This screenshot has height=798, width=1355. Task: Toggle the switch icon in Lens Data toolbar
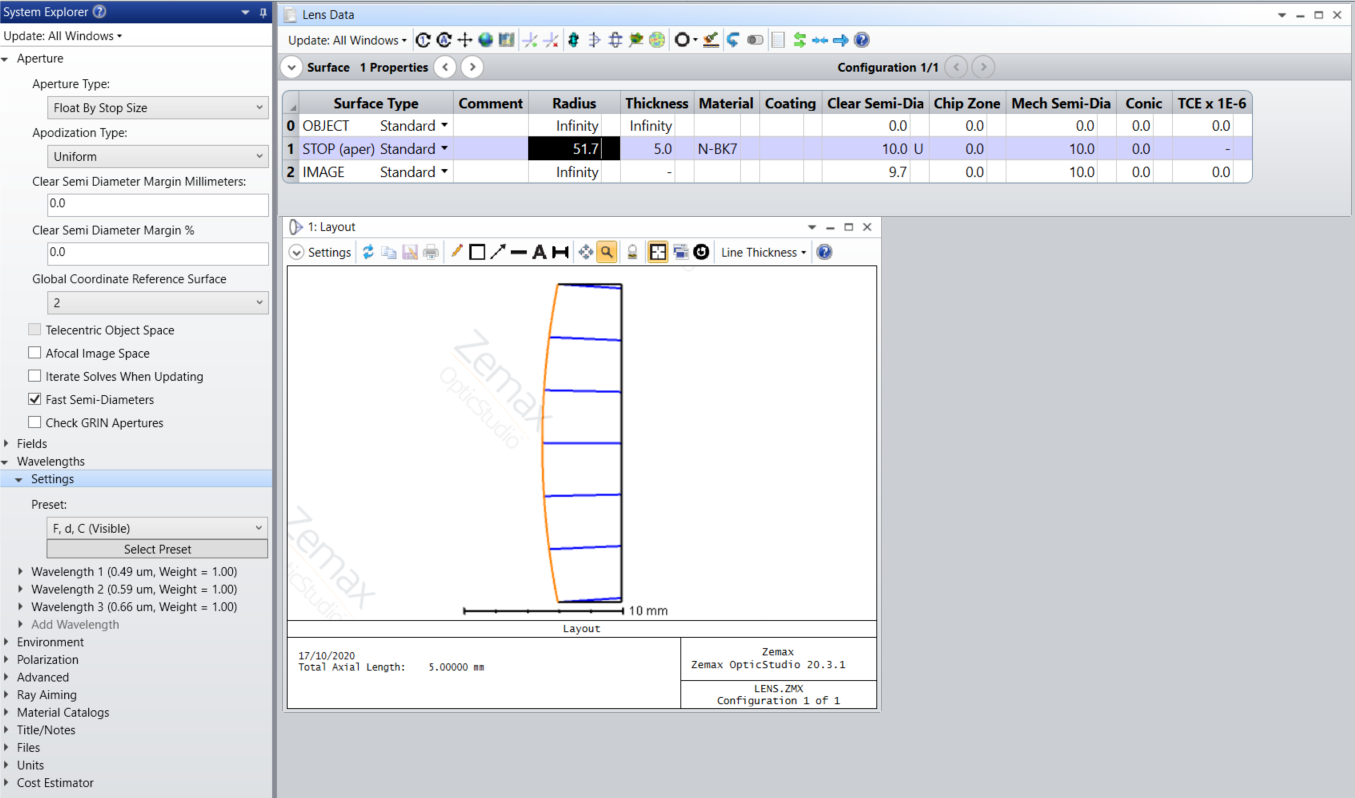point(755,40)
